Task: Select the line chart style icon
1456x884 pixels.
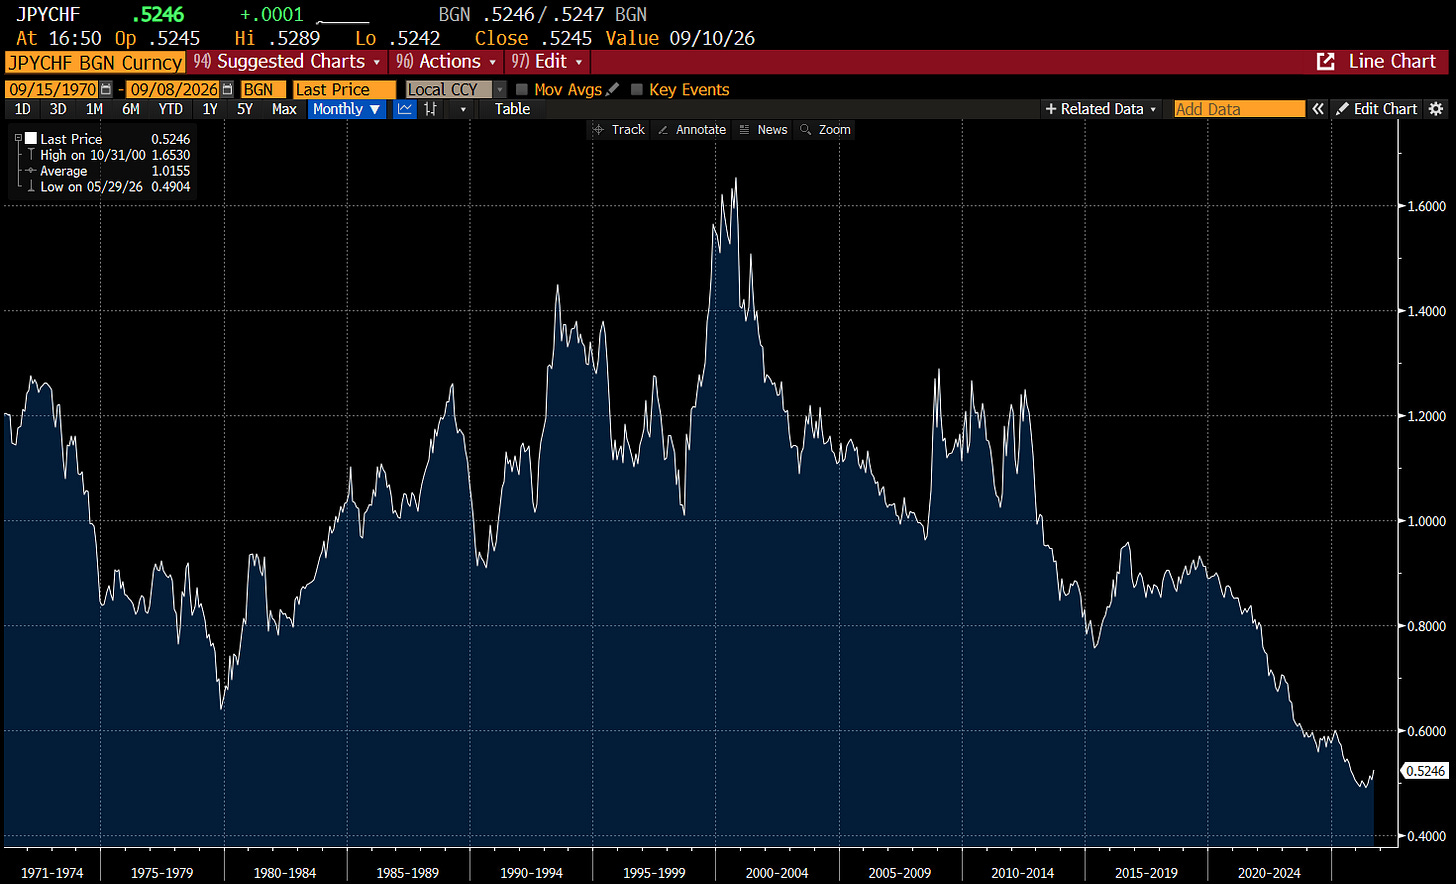Action: 405,109
